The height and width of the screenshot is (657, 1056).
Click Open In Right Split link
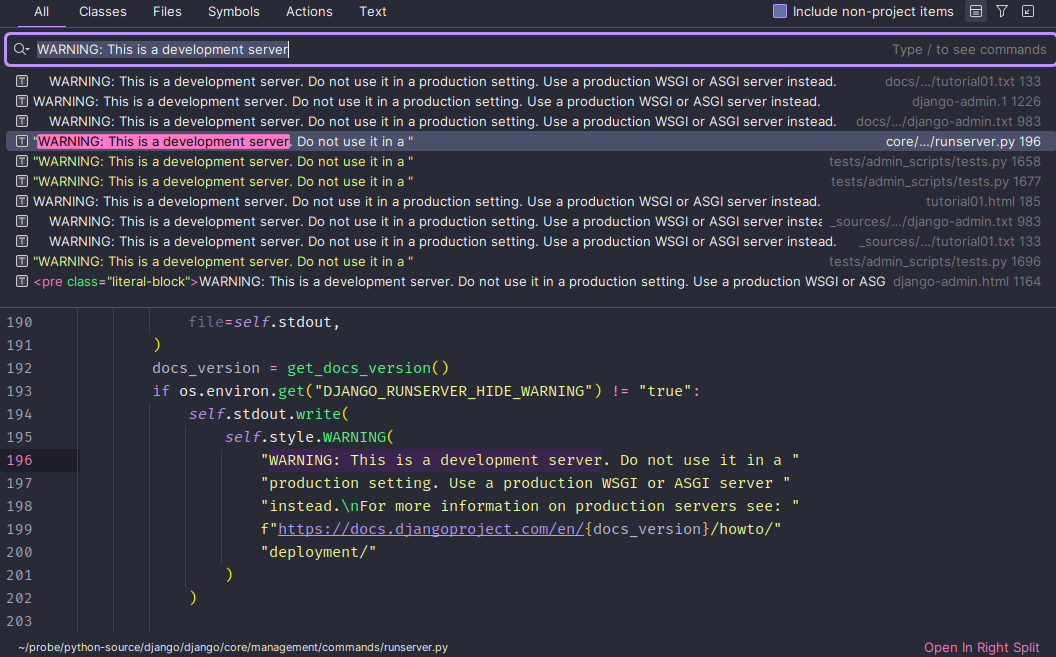click(x=982, y=648)
